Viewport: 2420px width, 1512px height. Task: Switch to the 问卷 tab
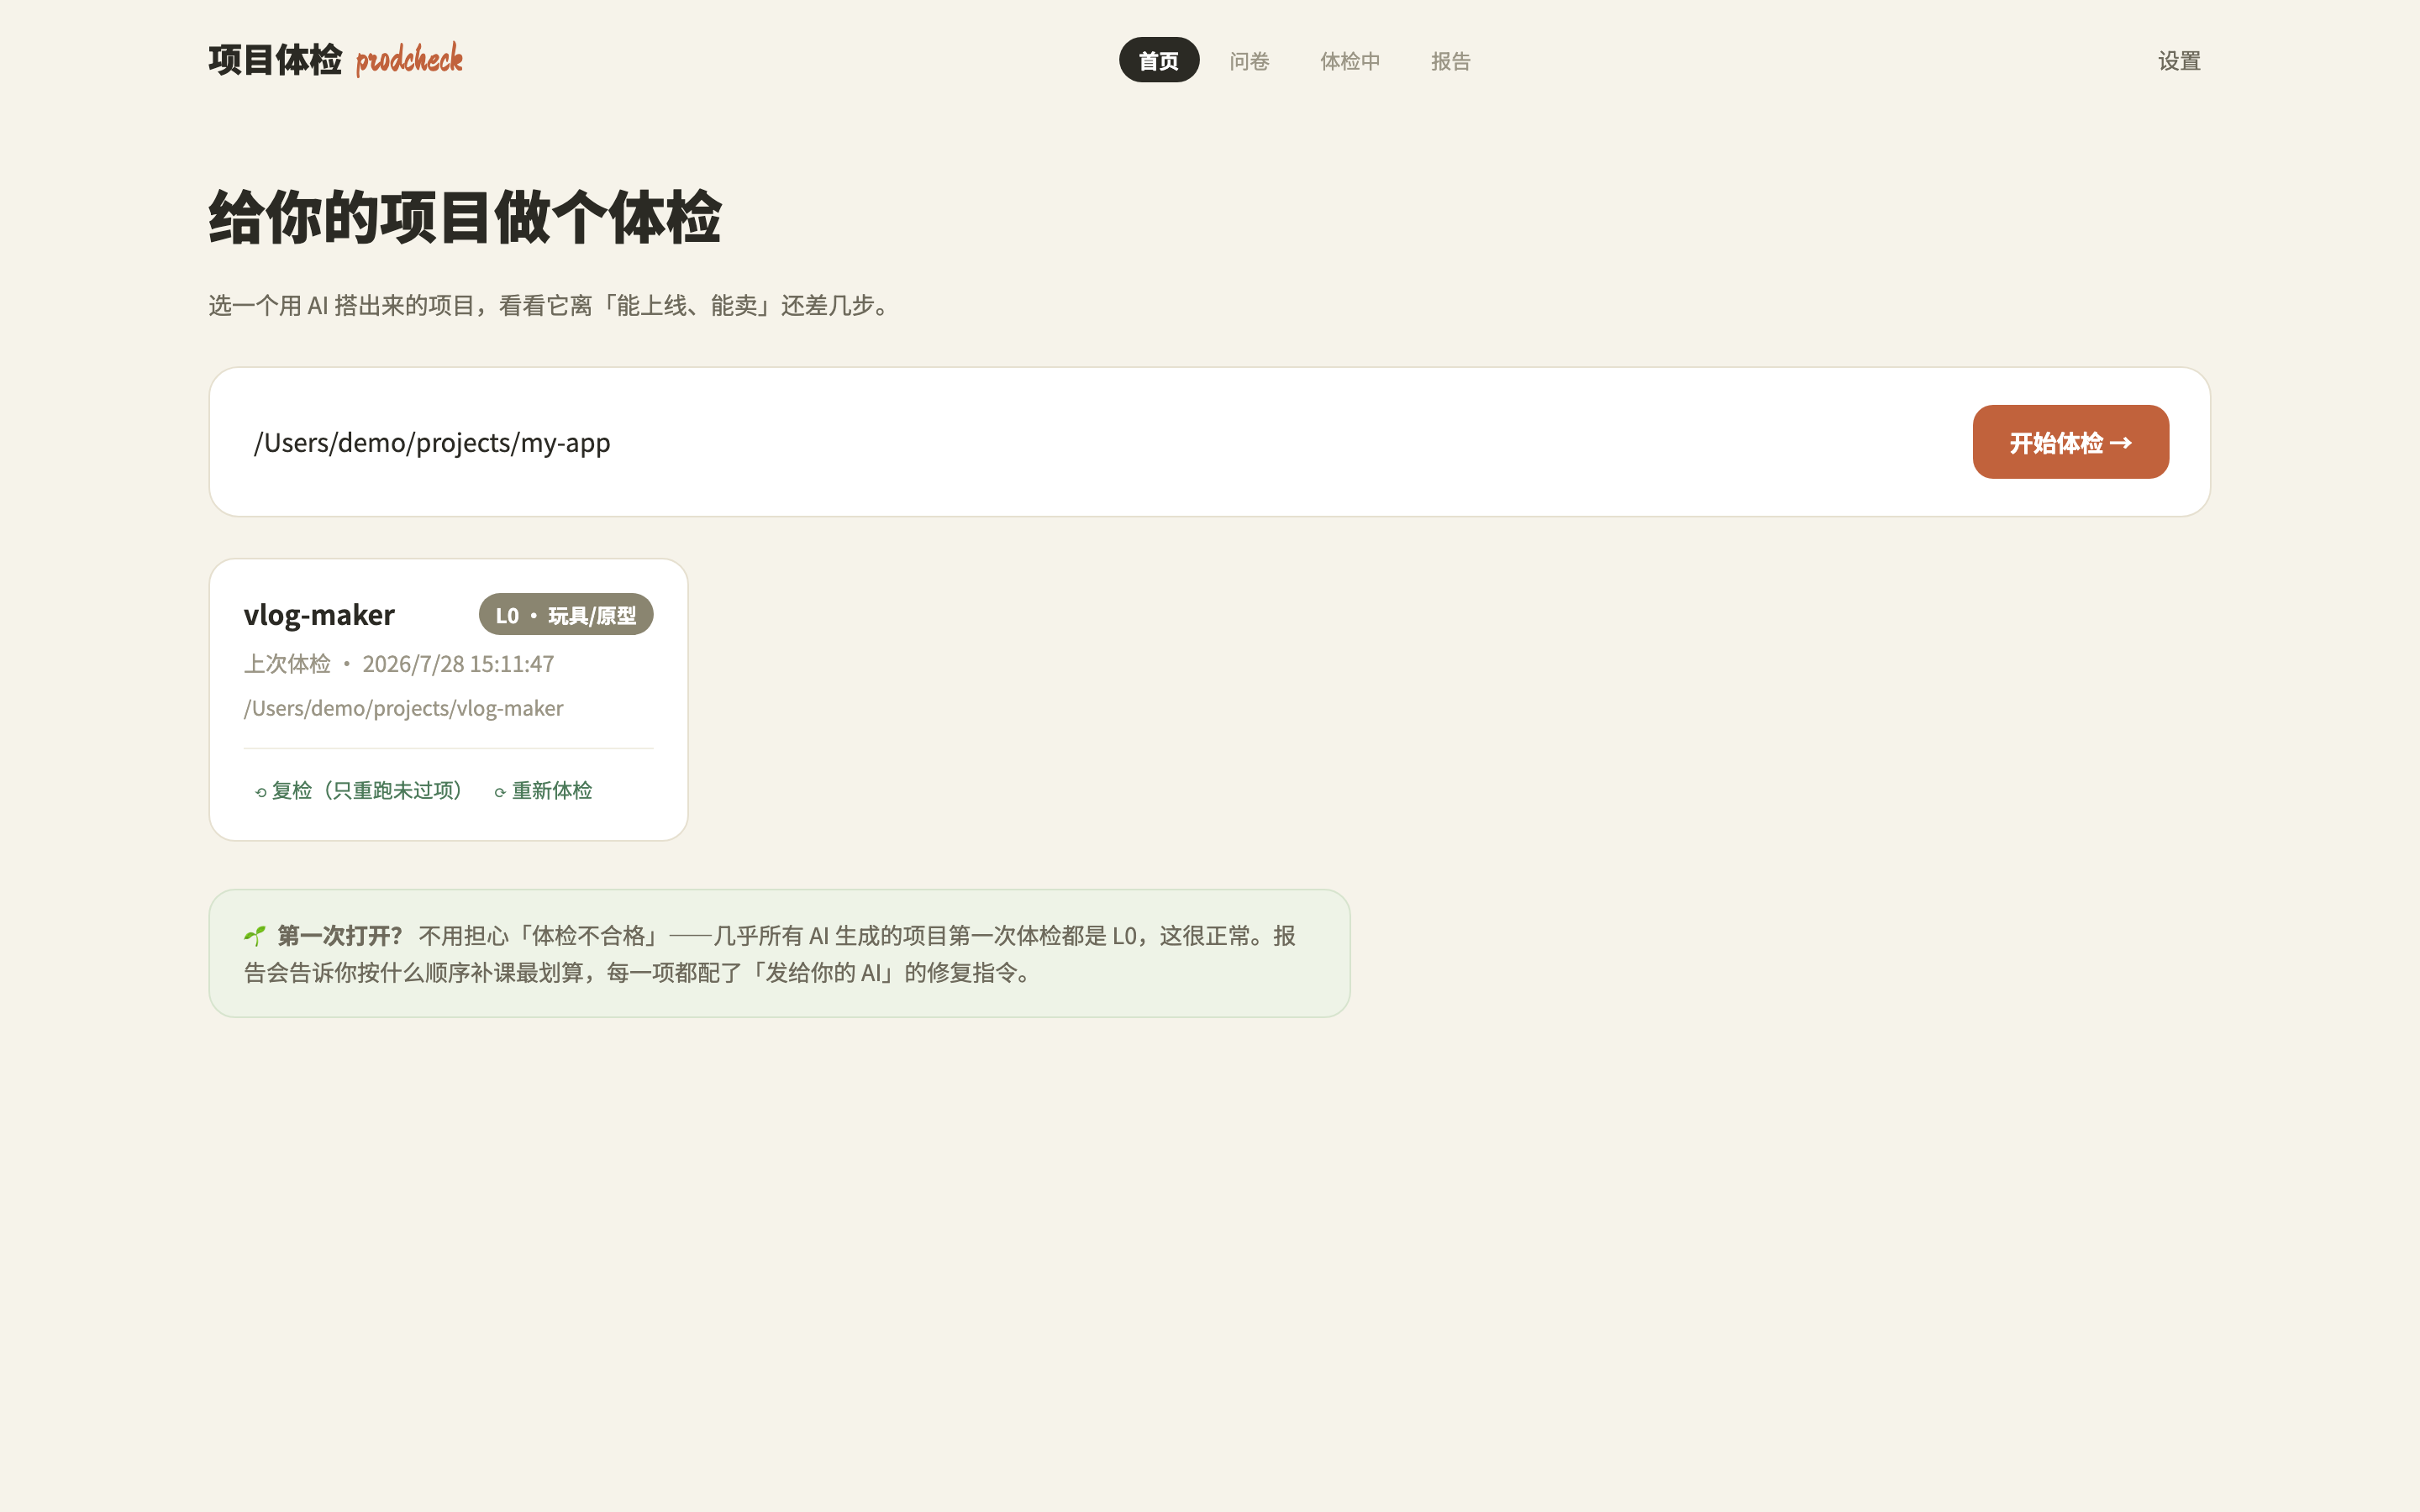pyautogui.click(x=1249, y=60)
